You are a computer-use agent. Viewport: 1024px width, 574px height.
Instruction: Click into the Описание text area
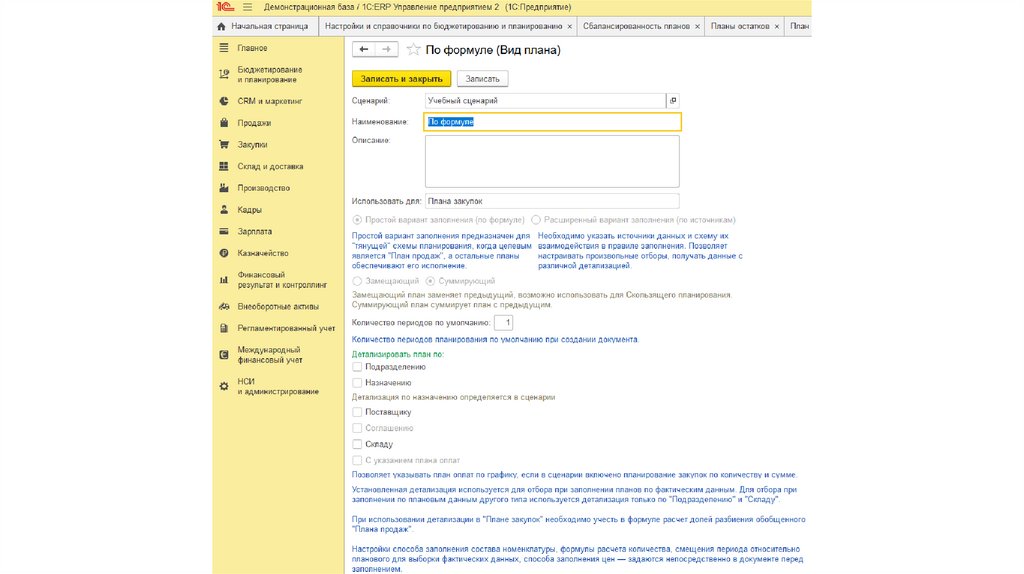click(552, 161)
